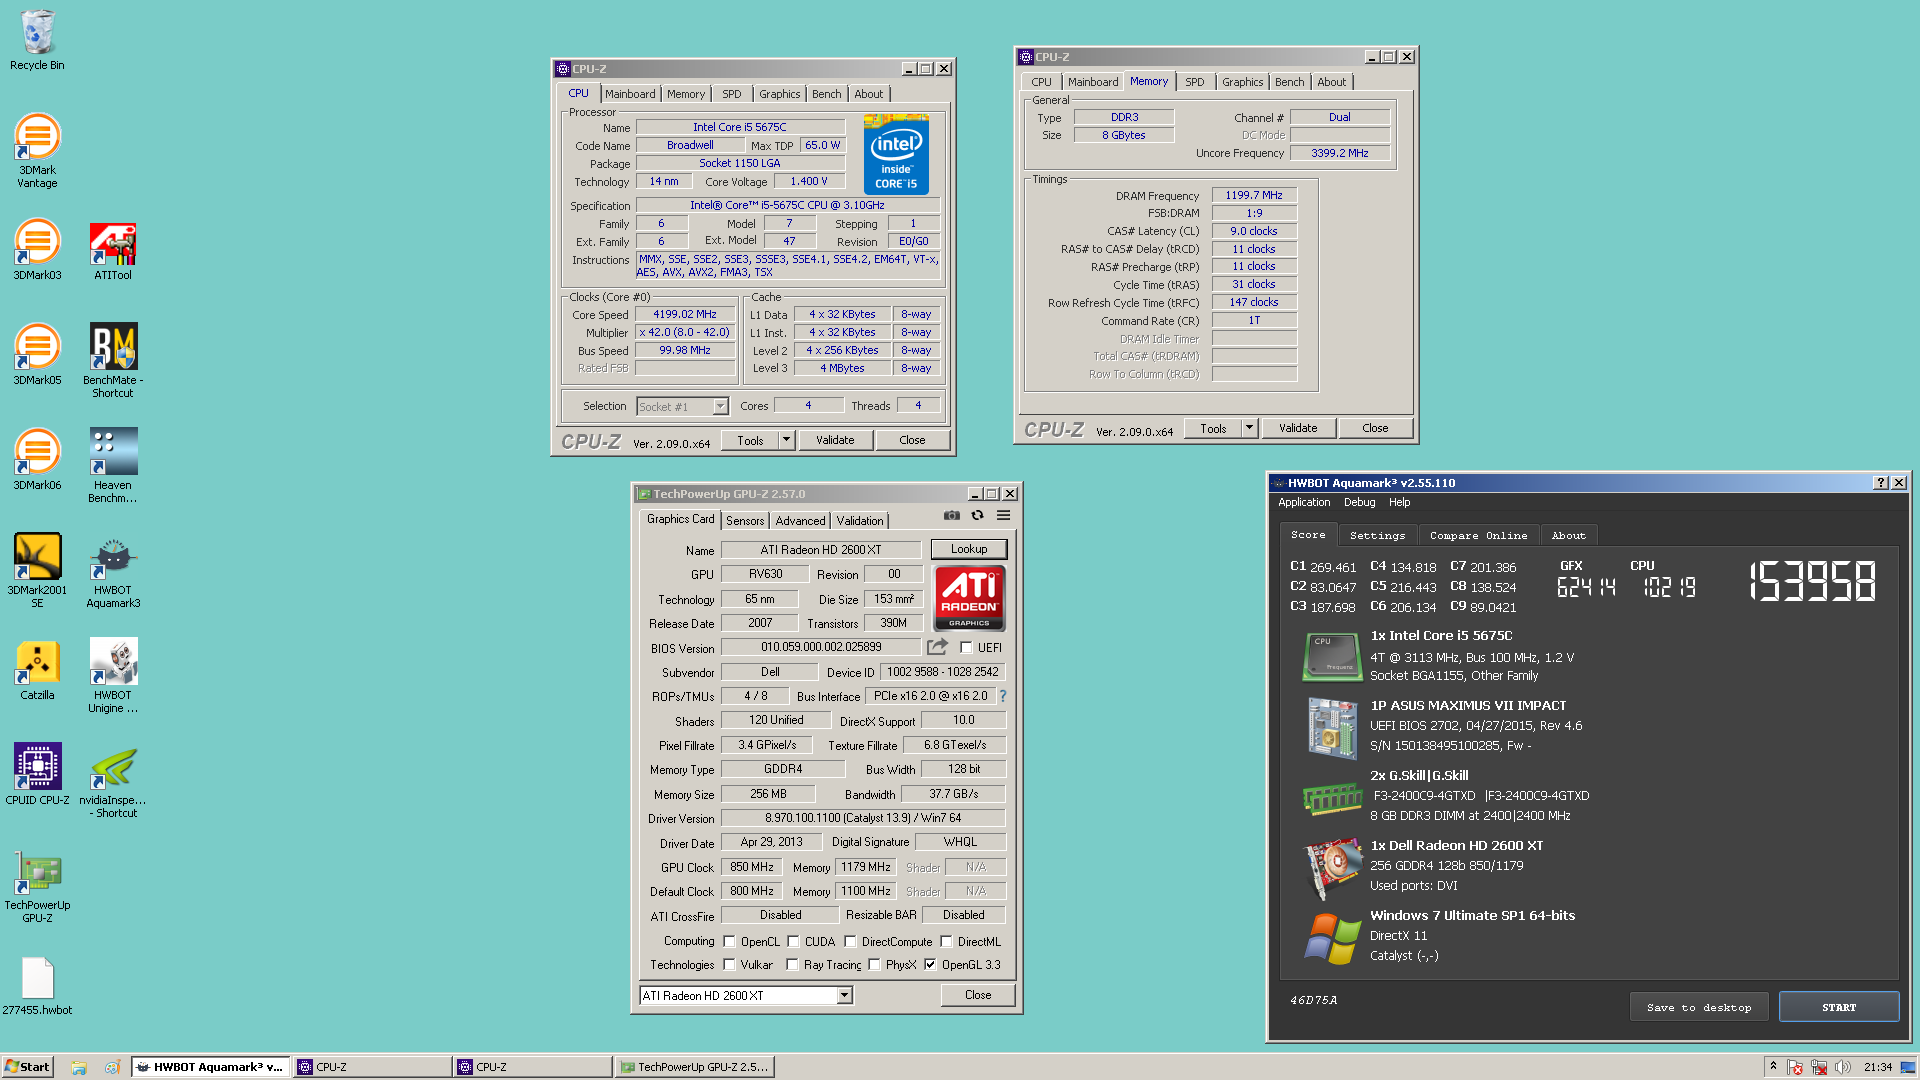Open the Validation tab in GPU-Z
Screen dimensions: 1920x1080
click(x=860, y=521)
